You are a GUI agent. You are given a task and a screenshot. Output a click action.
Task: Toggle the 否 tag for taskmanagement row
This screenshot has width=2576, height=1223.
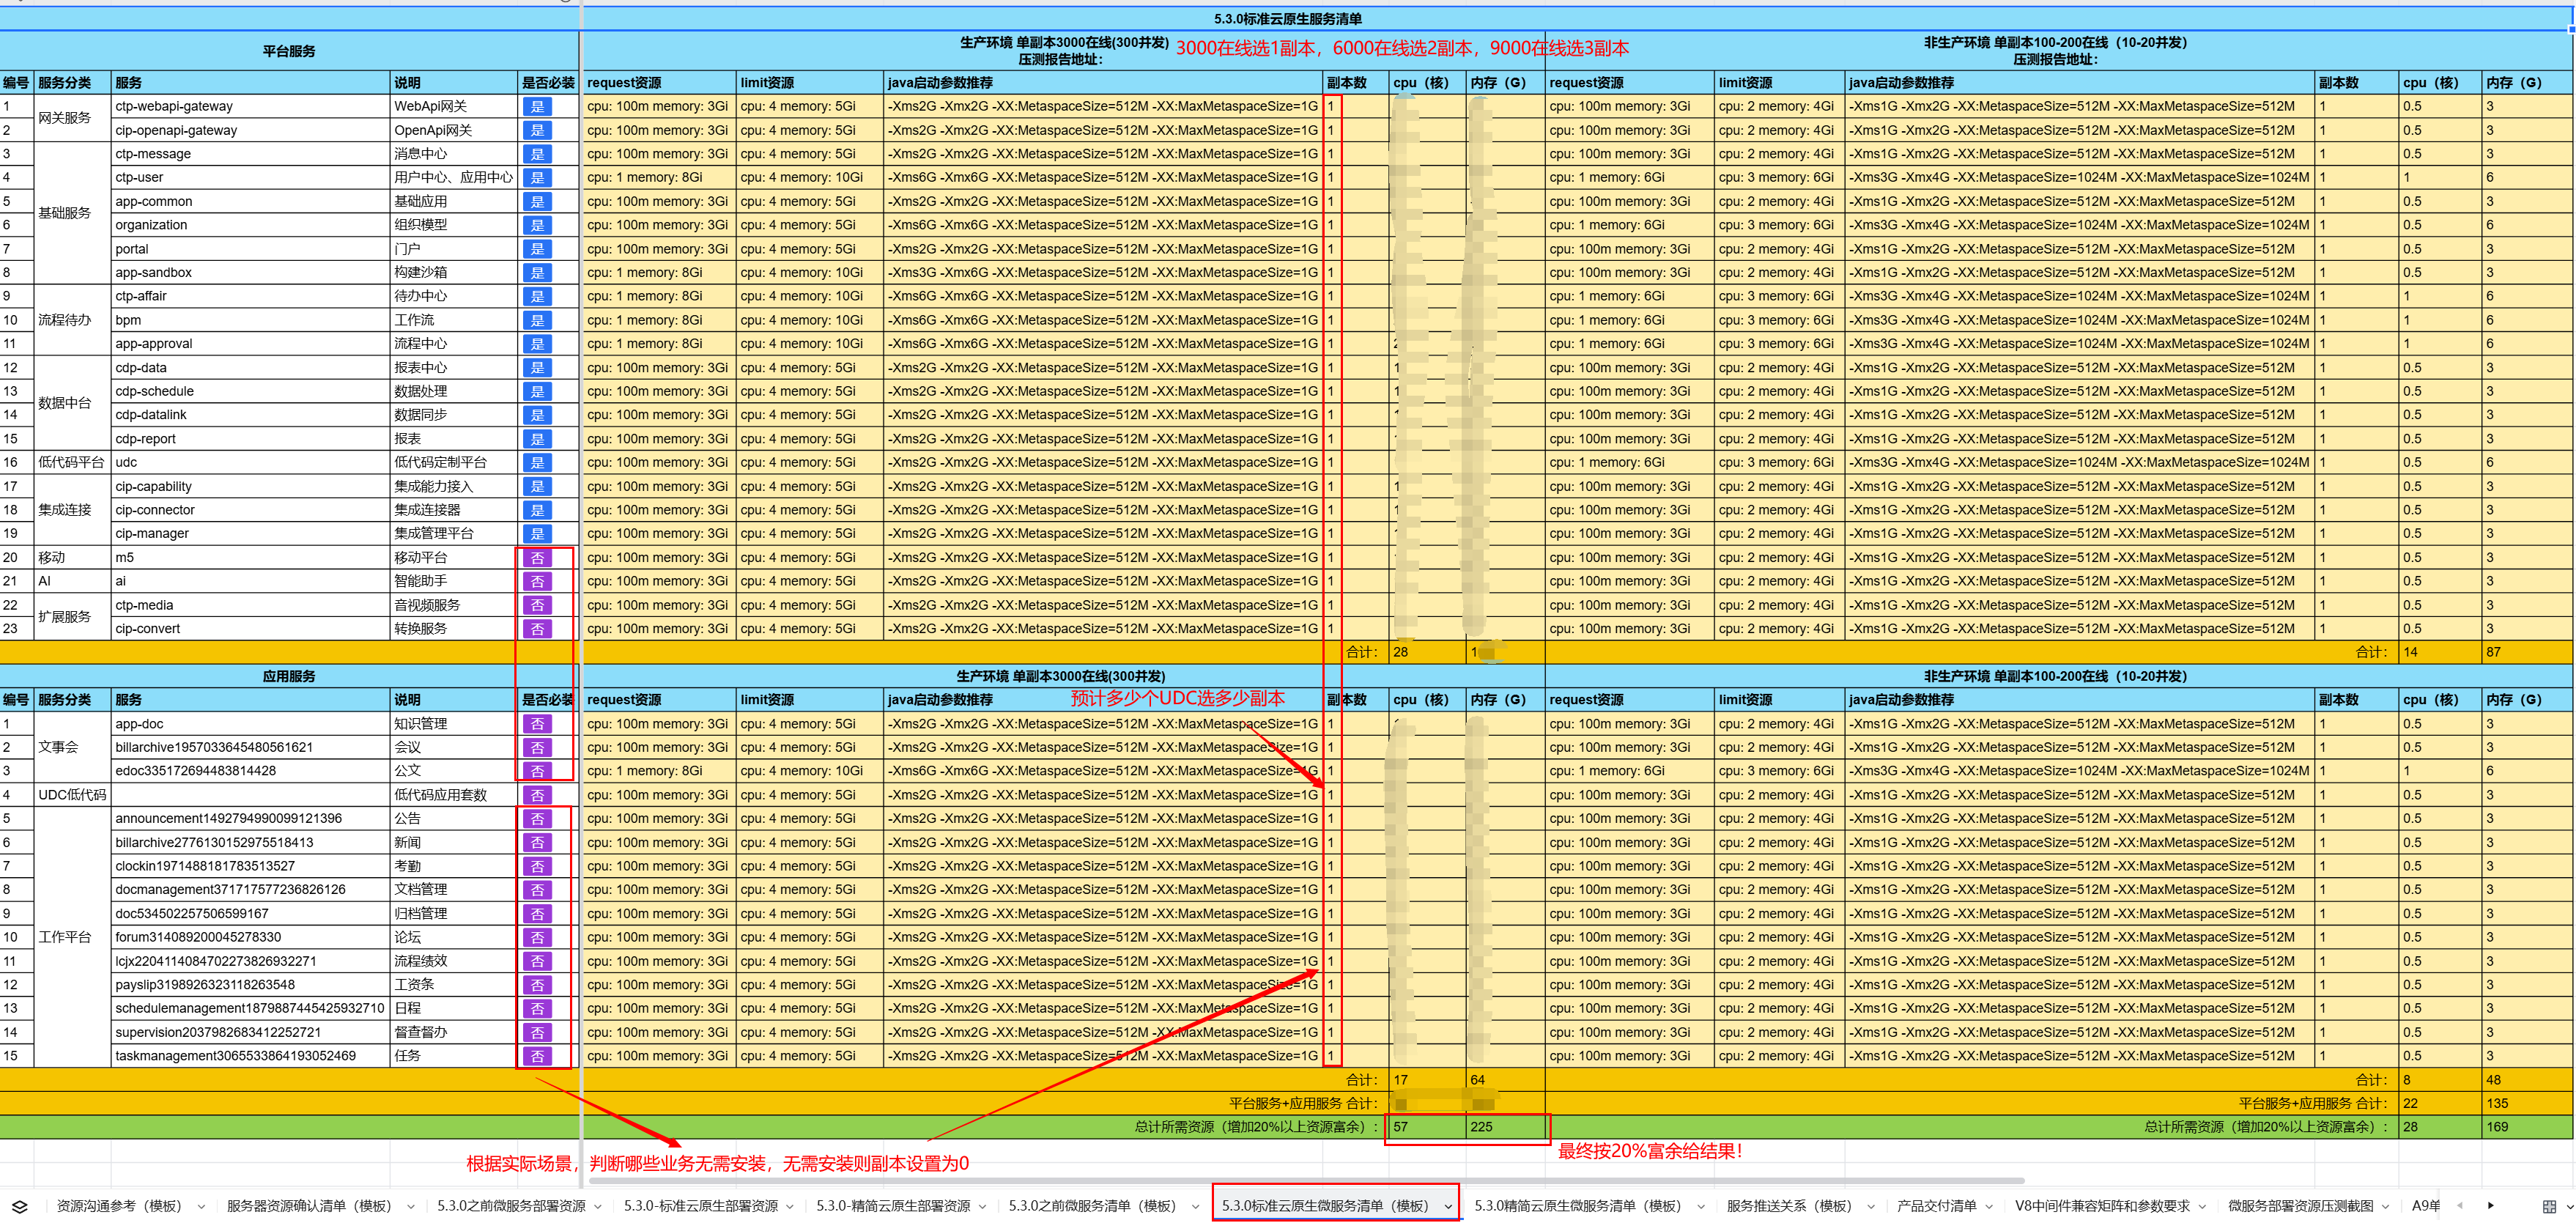pyautogui.click(x=537, y=1057)
